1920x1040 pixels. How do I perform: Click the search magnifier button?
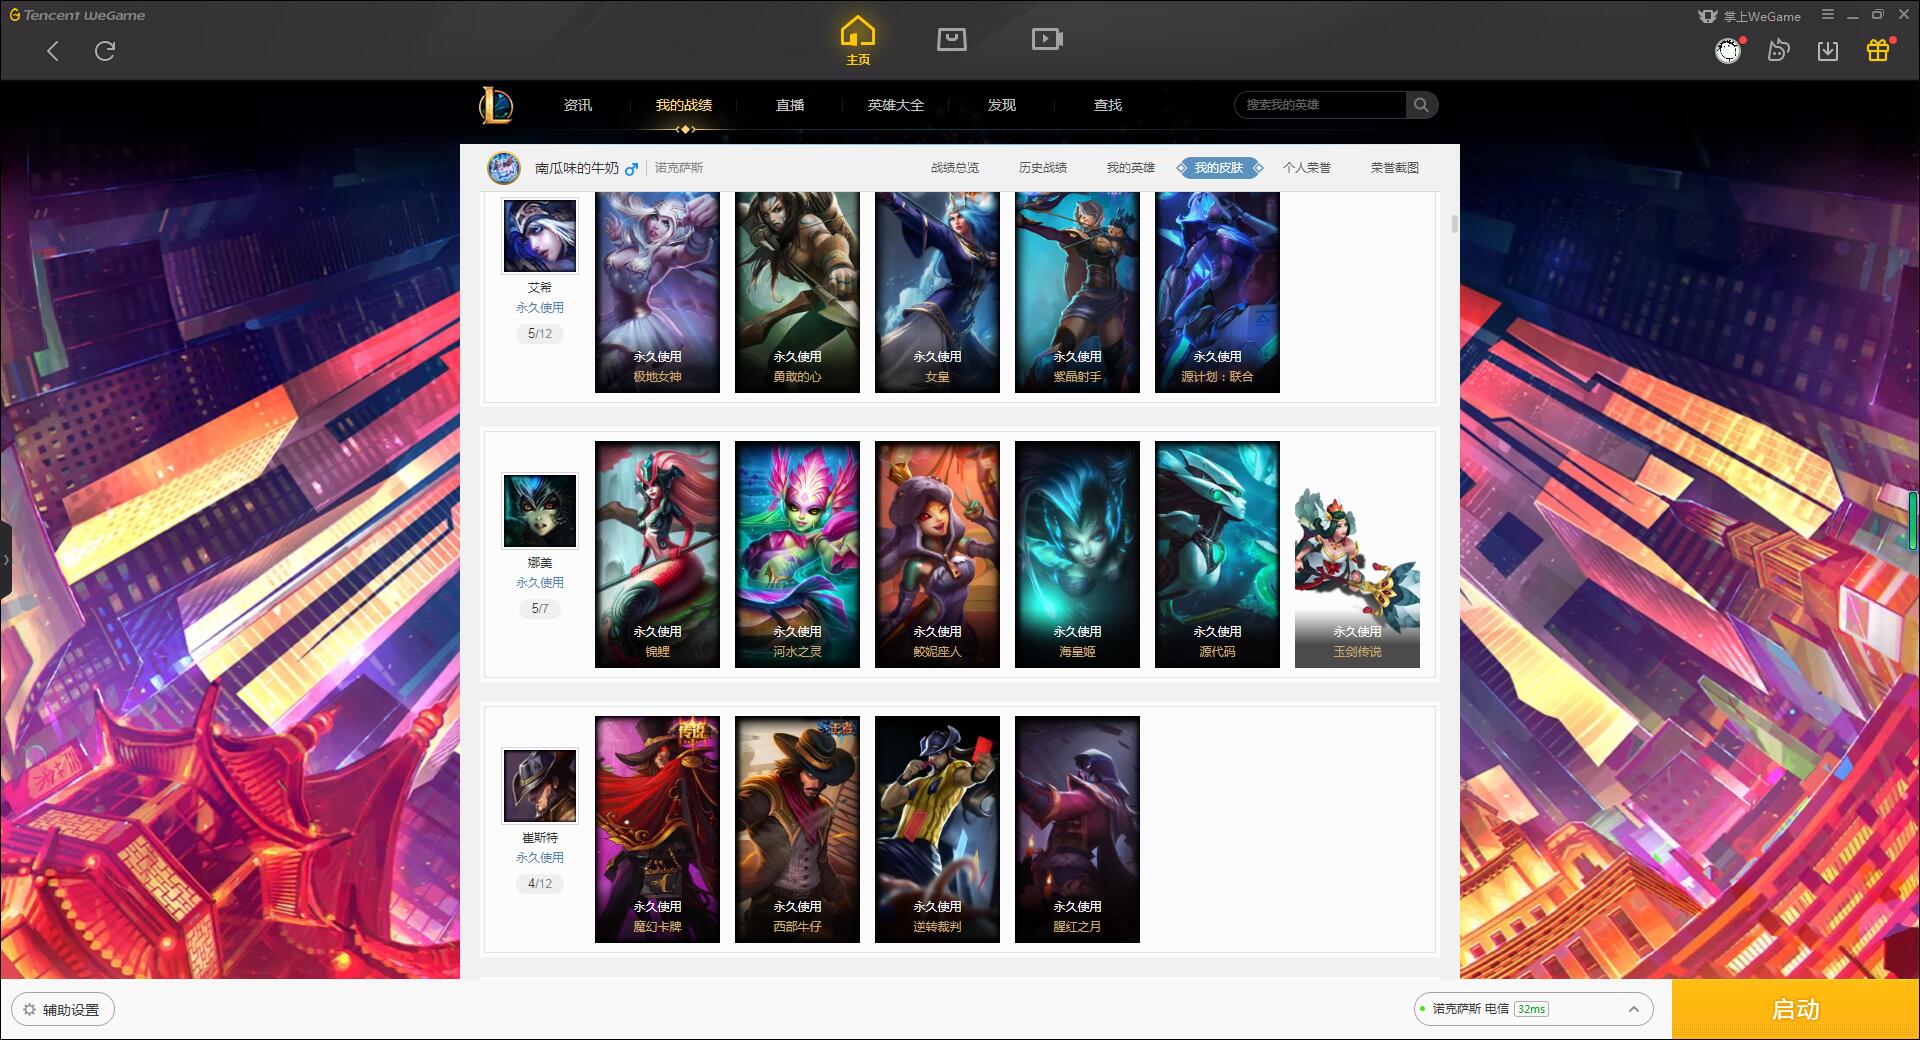pos(1421,105)
